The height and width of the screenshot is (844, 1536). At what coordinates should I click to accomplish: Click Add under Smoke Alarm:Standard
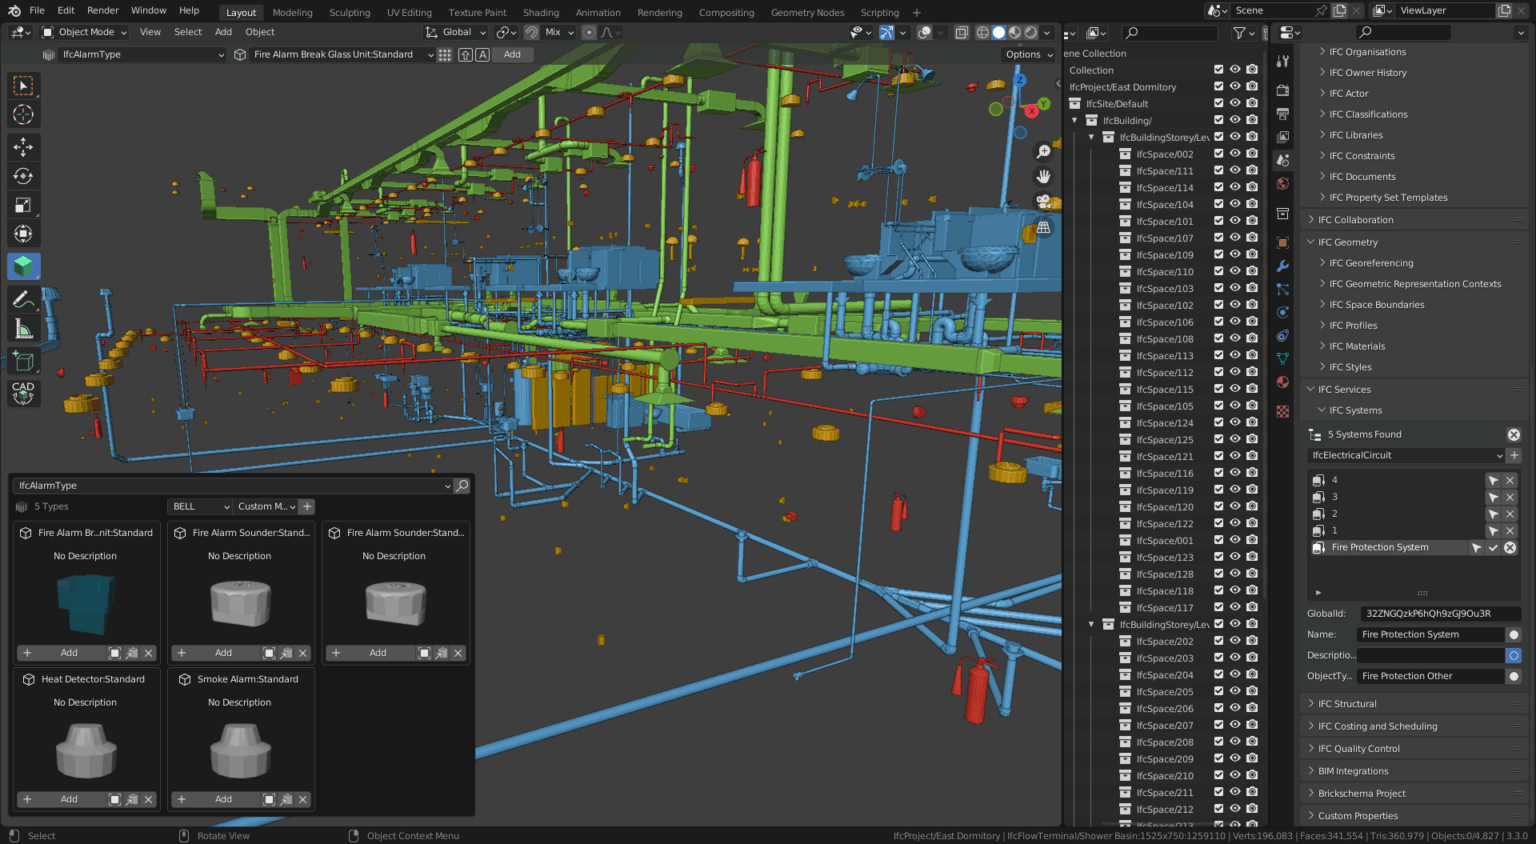click(x=222, y=799)
